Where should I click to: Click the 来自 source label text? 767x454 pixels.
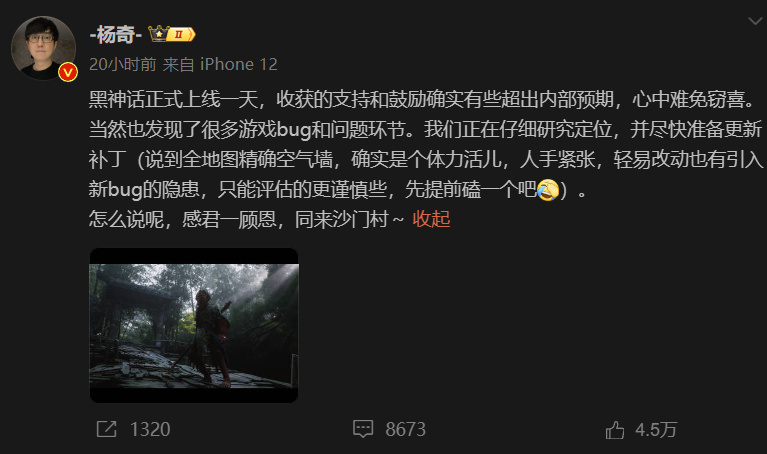(179, 64)
